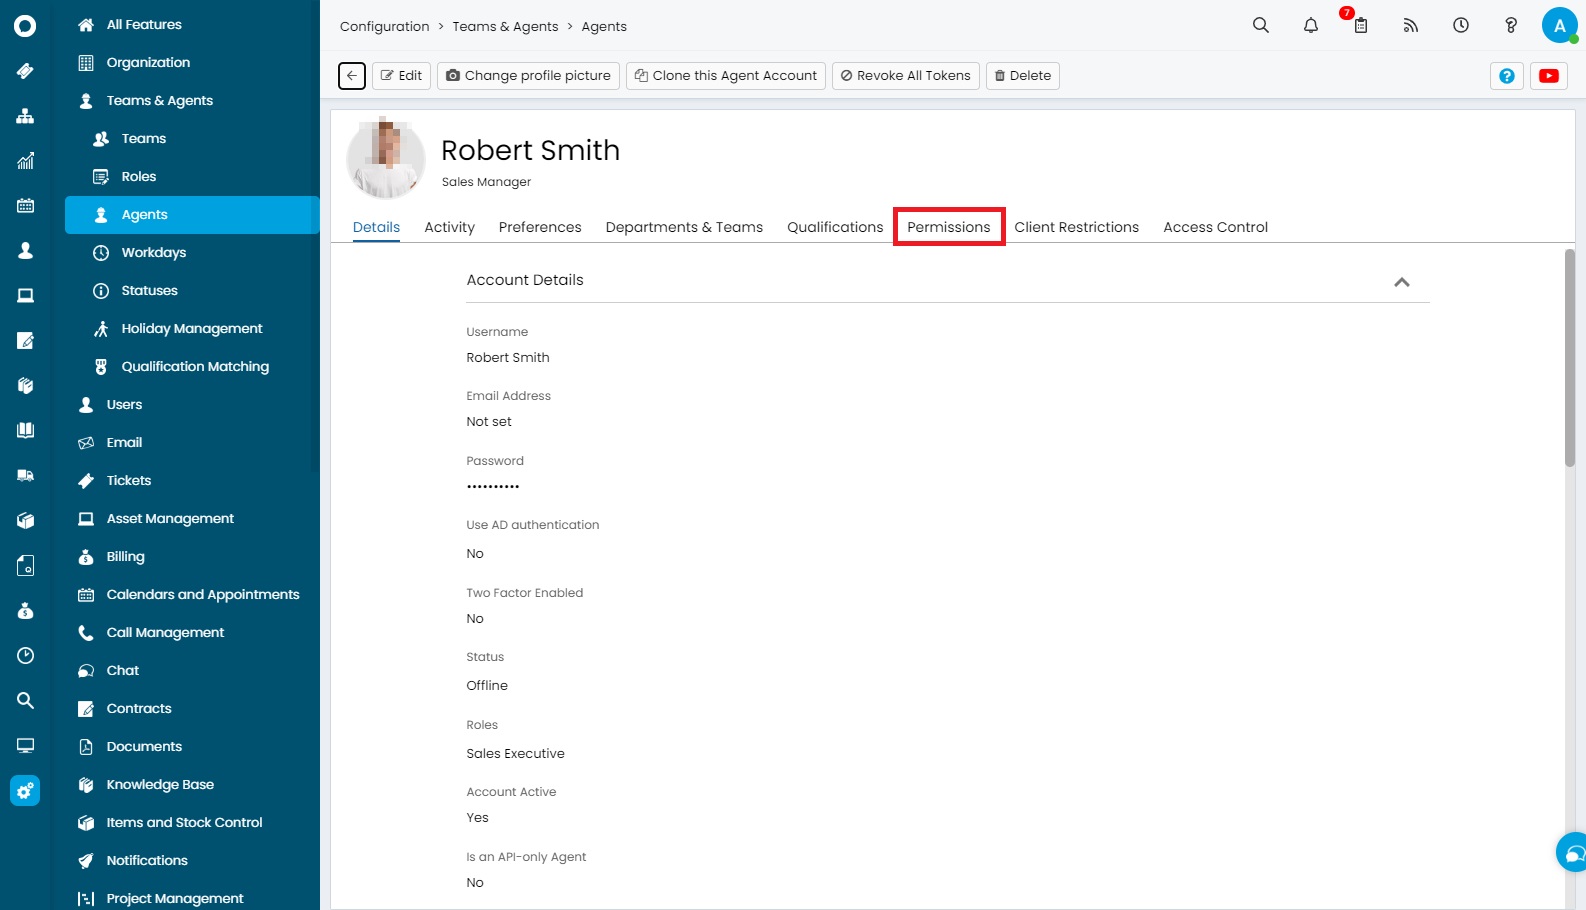Click the blue question mark help icon
Viewport: 1586px width, 910px height.
click(1506, 76)
